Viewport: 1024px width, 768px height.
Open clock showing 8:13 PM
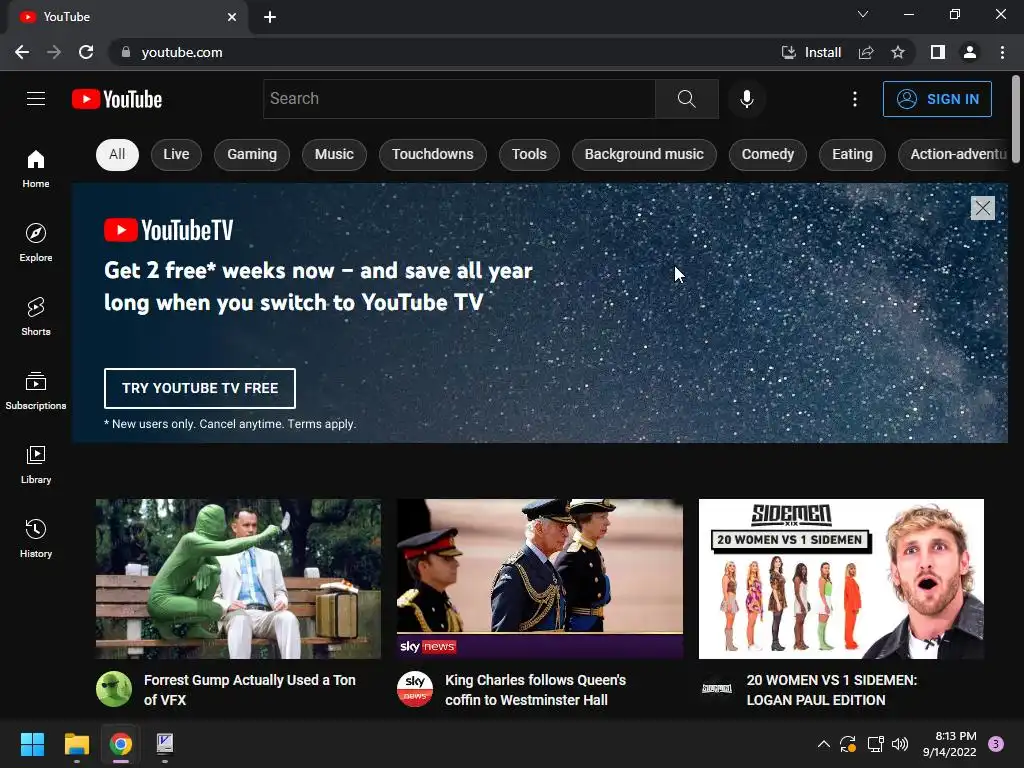(950, 744)
